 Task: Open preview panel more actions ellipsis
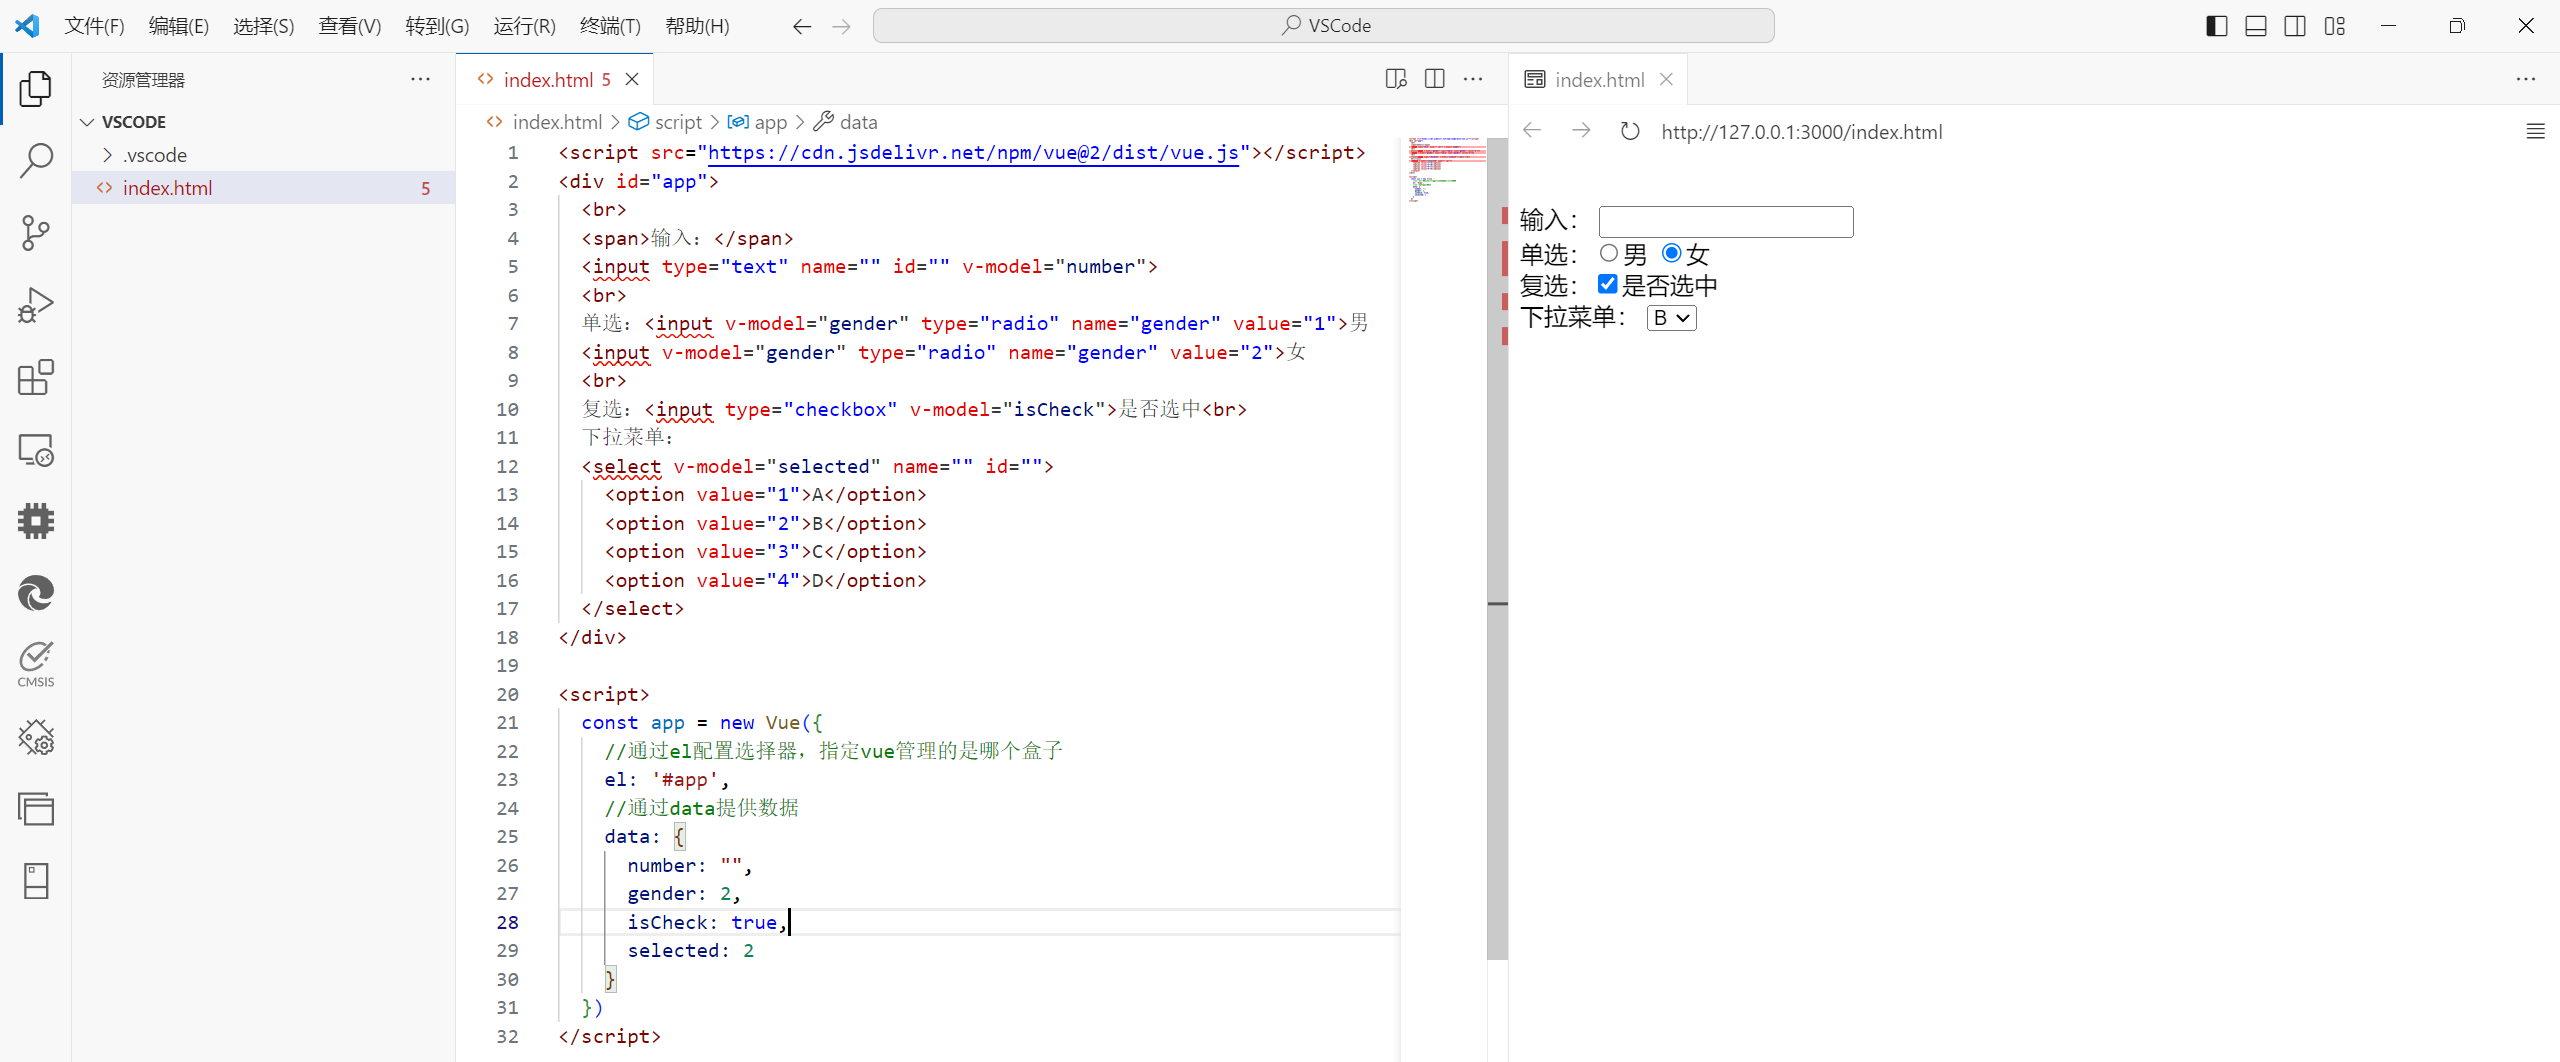(x=2526, y=79)
